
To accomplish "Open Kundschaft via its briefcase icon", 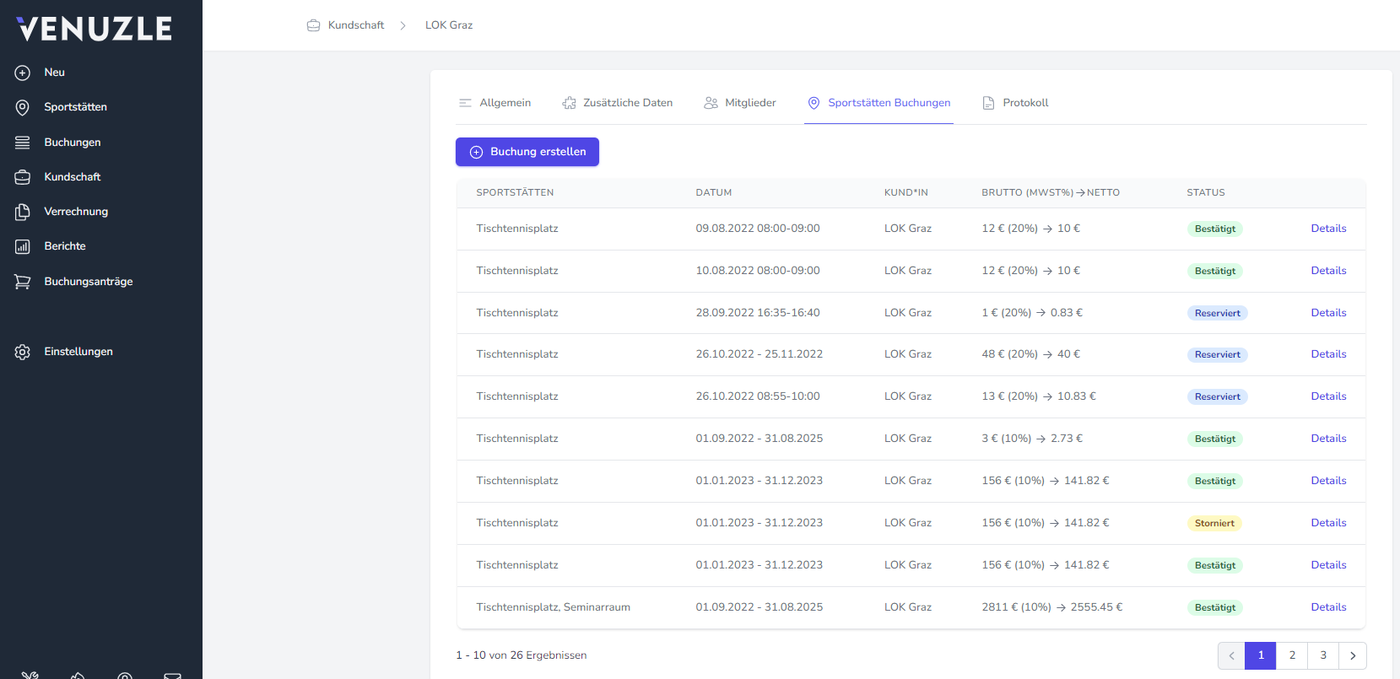I will [22, 177].
